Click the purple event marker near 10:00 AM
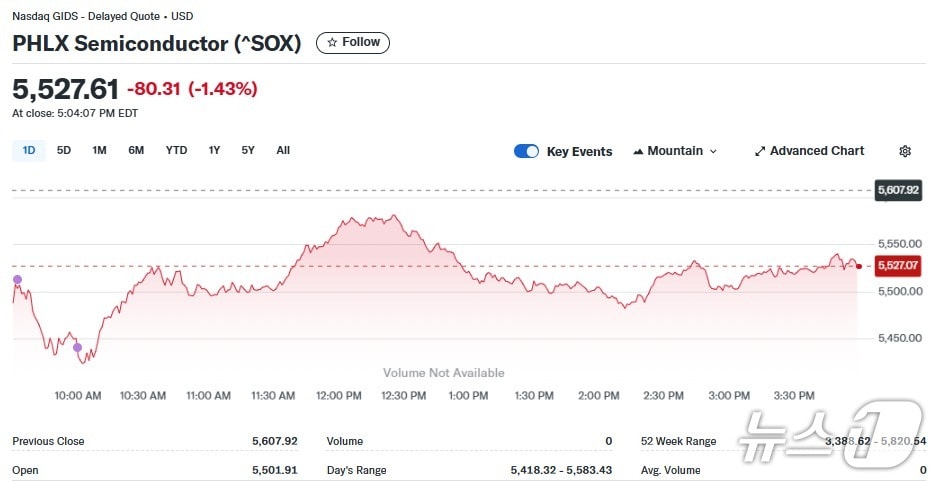The image size is (936, 482). (78, 348)
